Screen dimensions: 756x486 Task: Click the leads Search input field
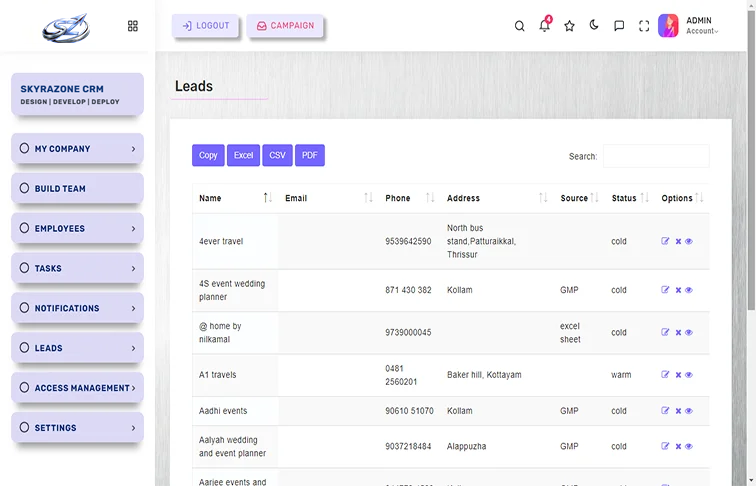[655, 156]
